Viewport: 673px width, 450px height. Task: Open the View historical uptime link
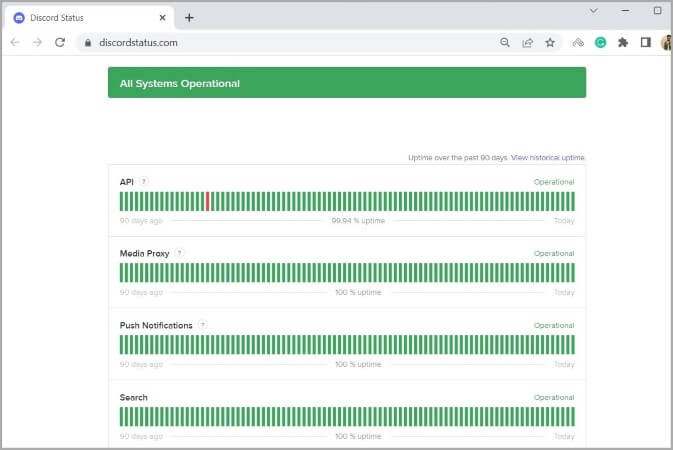tap(548, 158)
